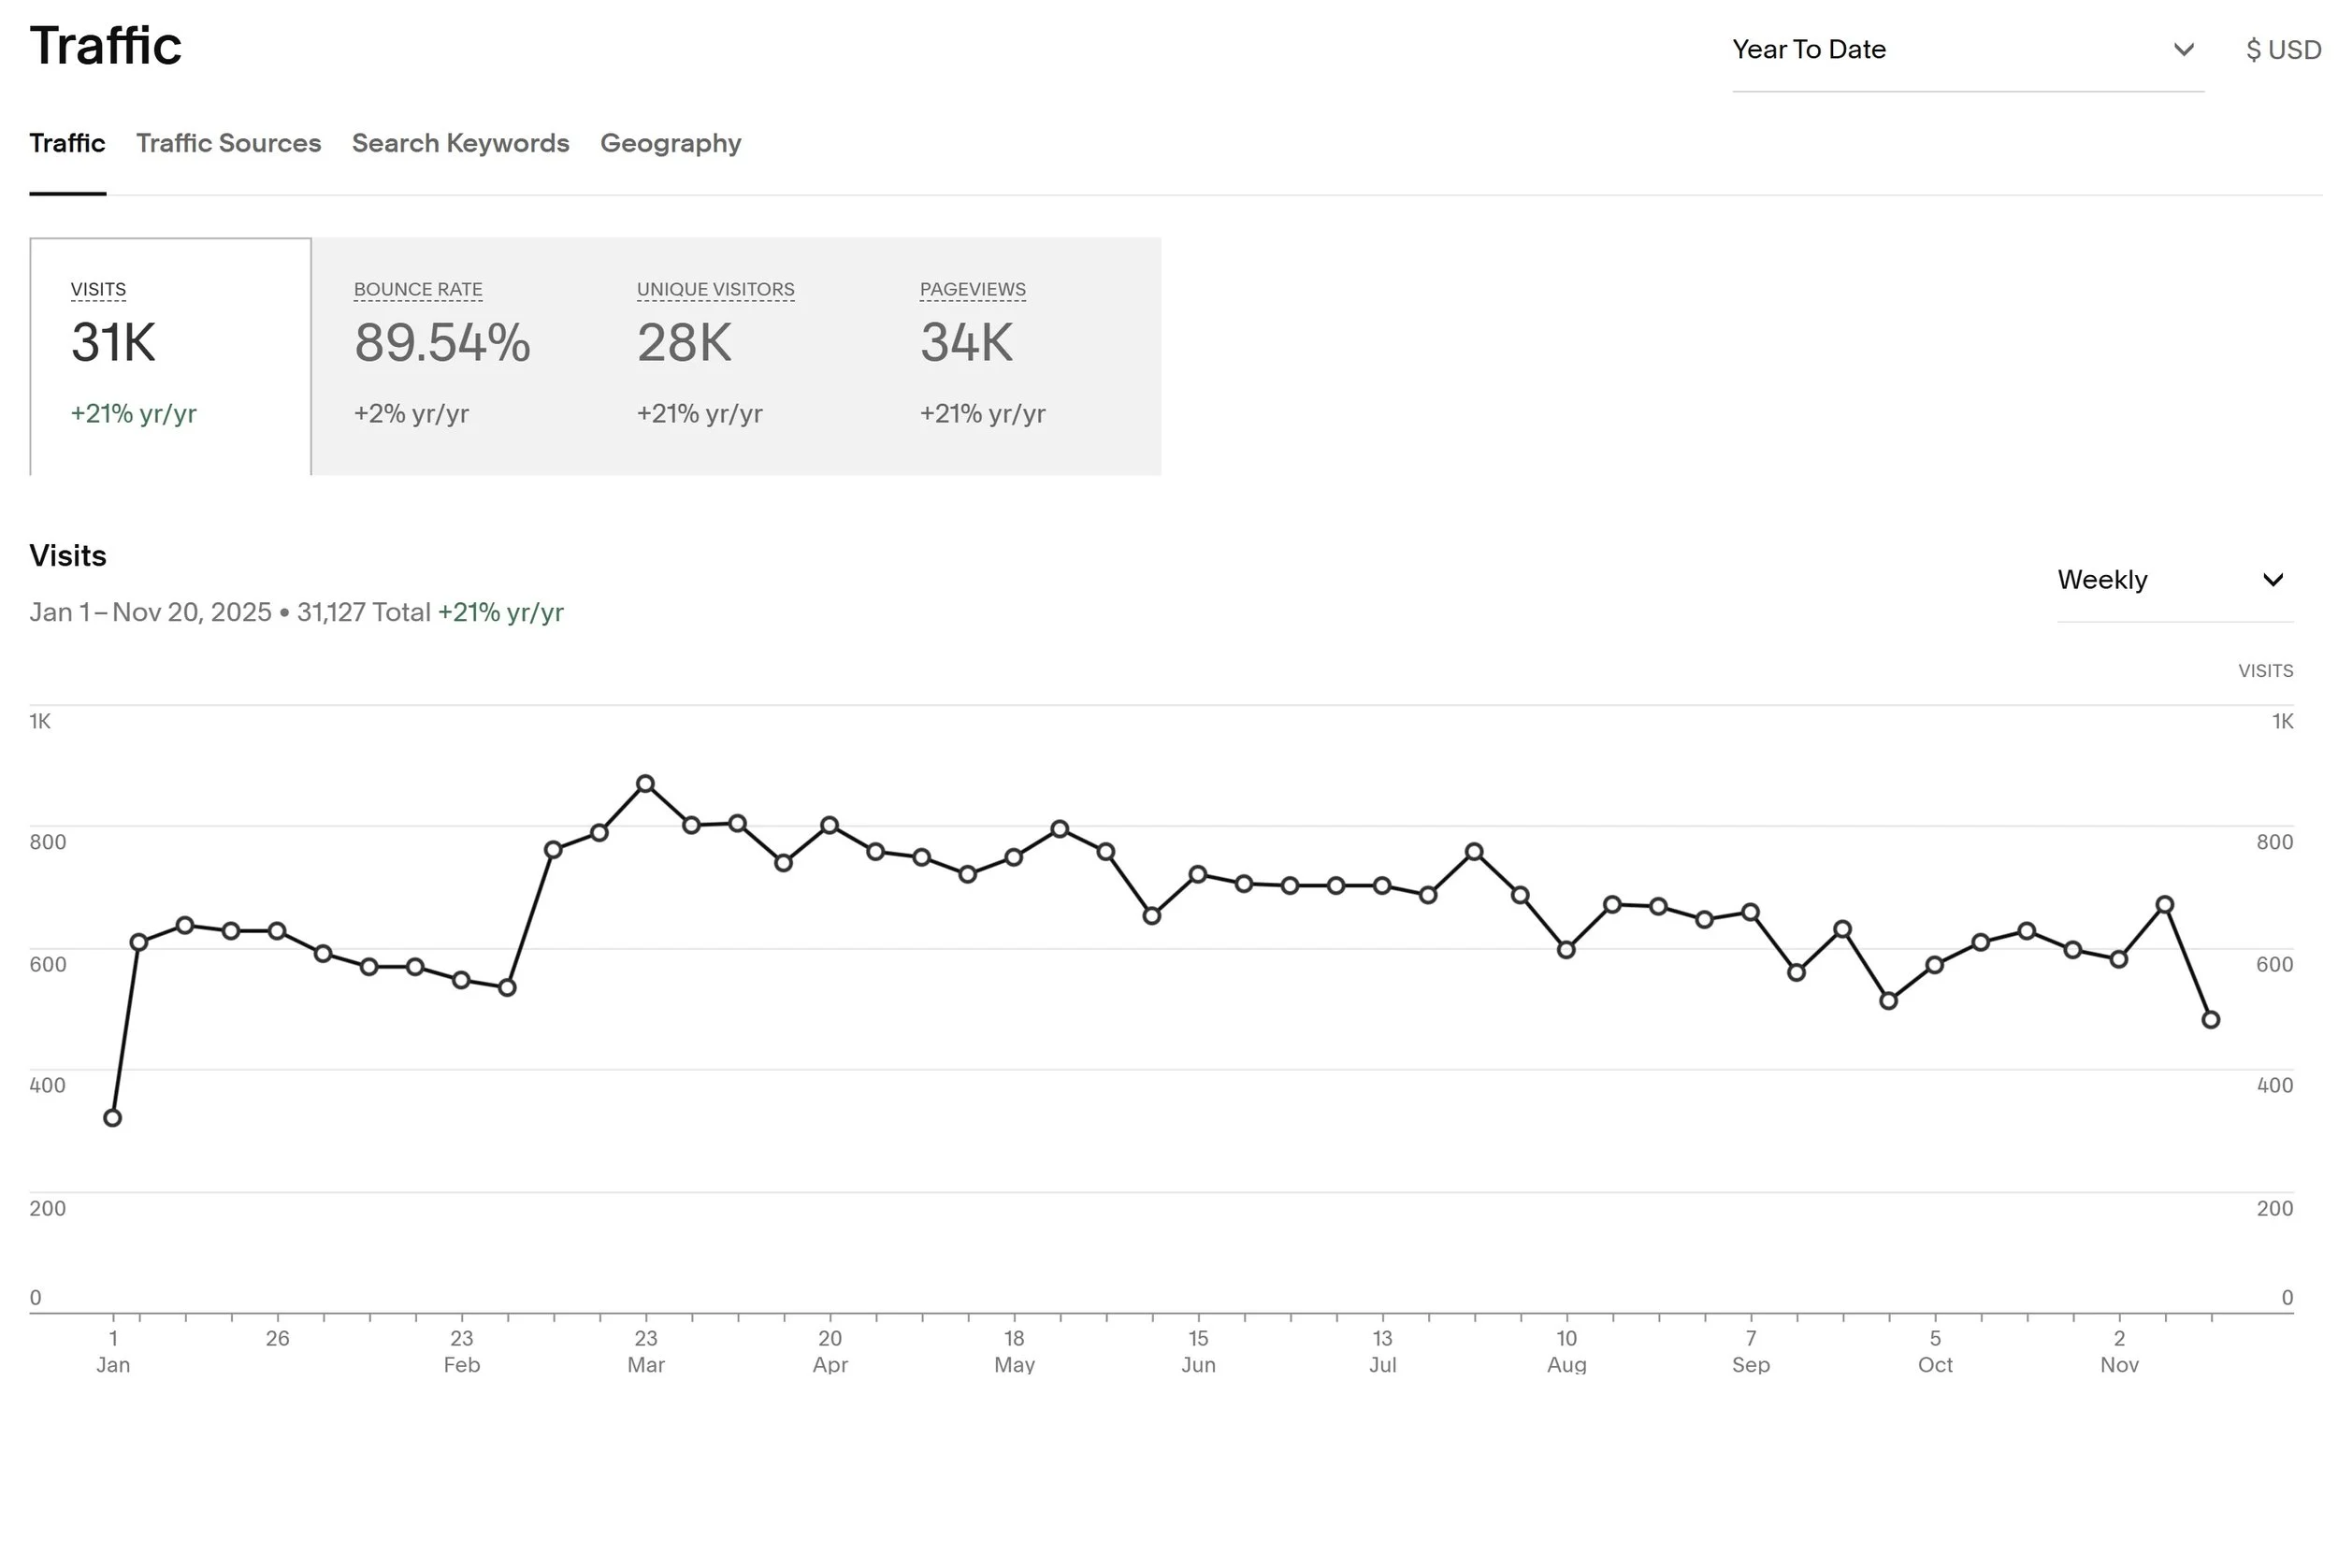Click the Weekly dropdown chevron icon
The width and height of the screenshot is (2338, 1568).
pos(2272,580)
